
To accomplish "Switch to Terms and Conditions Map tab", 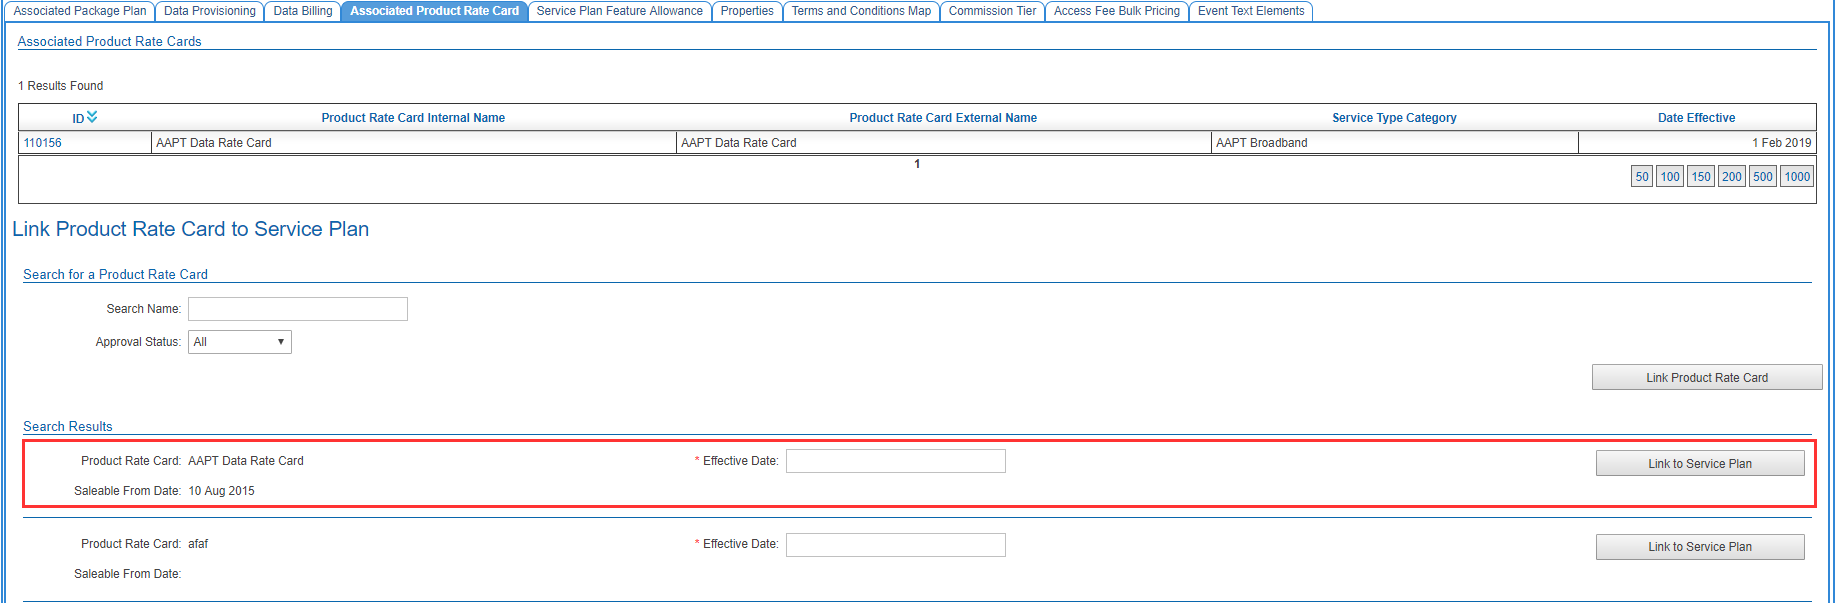I will click(x=861, y=11).
